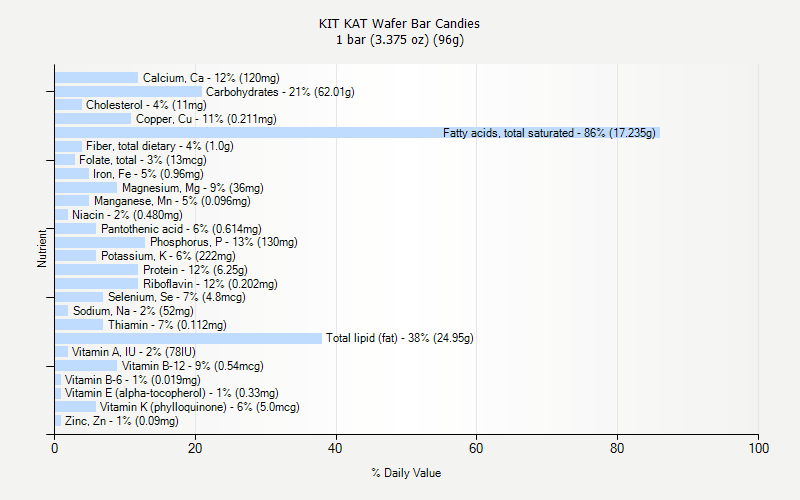Click the blue bar left of Copper label
800x500 pixels.
point(93,119)
